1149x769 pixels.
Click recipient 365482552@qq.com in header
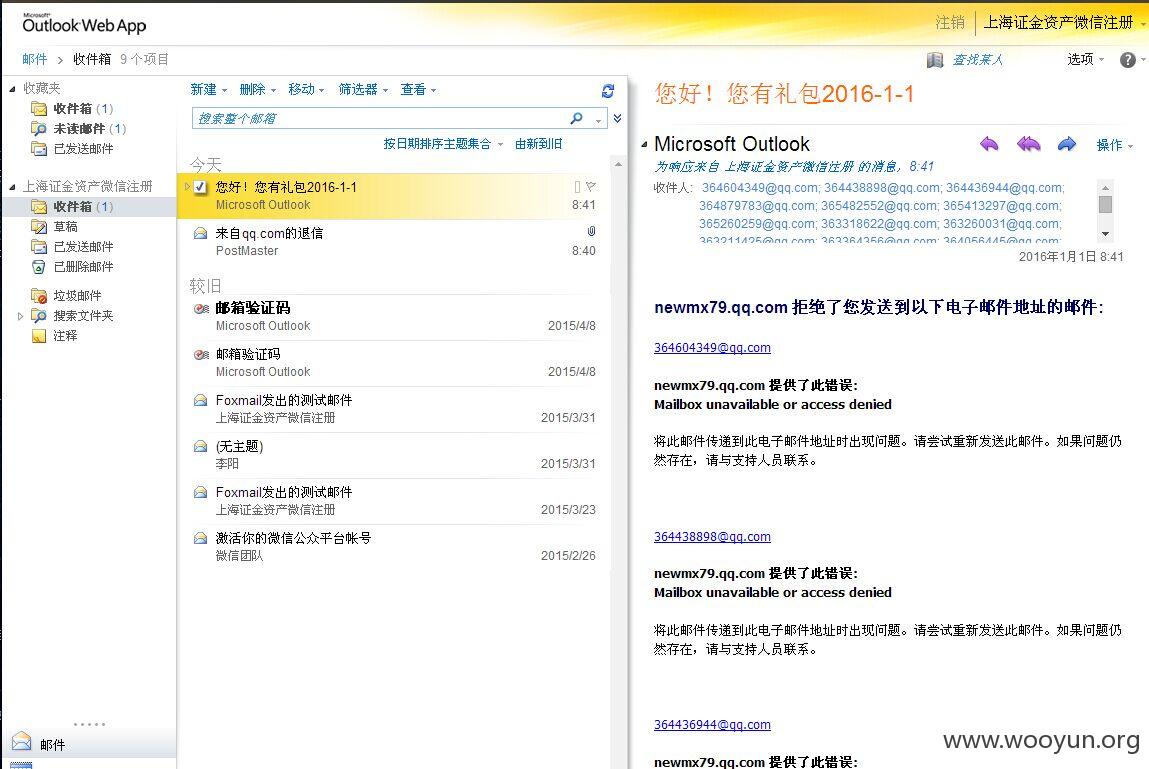pos(879,206)
